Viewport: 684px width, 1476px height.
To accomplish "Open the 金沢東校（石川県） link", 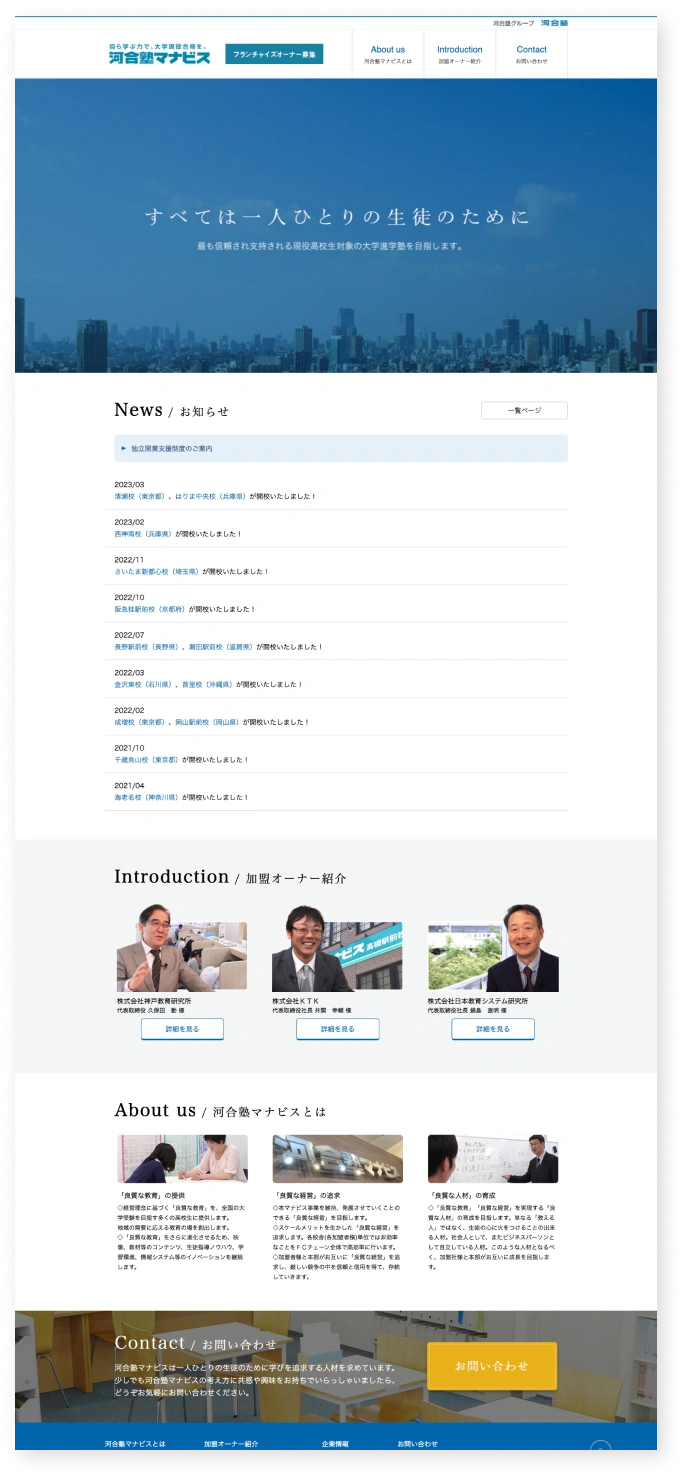I will coord(144,685).
